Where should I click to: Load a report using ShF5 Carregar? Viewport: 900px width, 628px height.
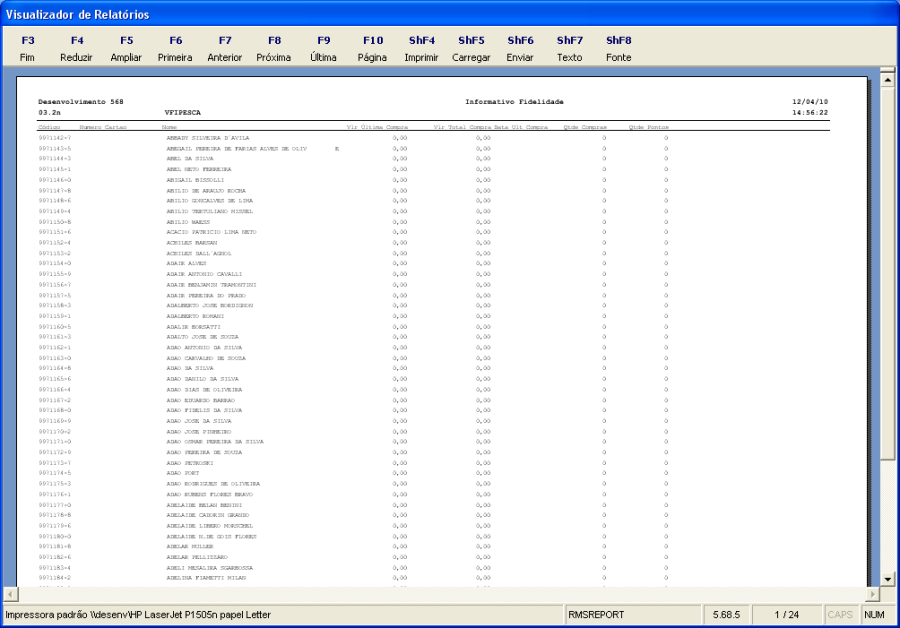pos(471,49)
